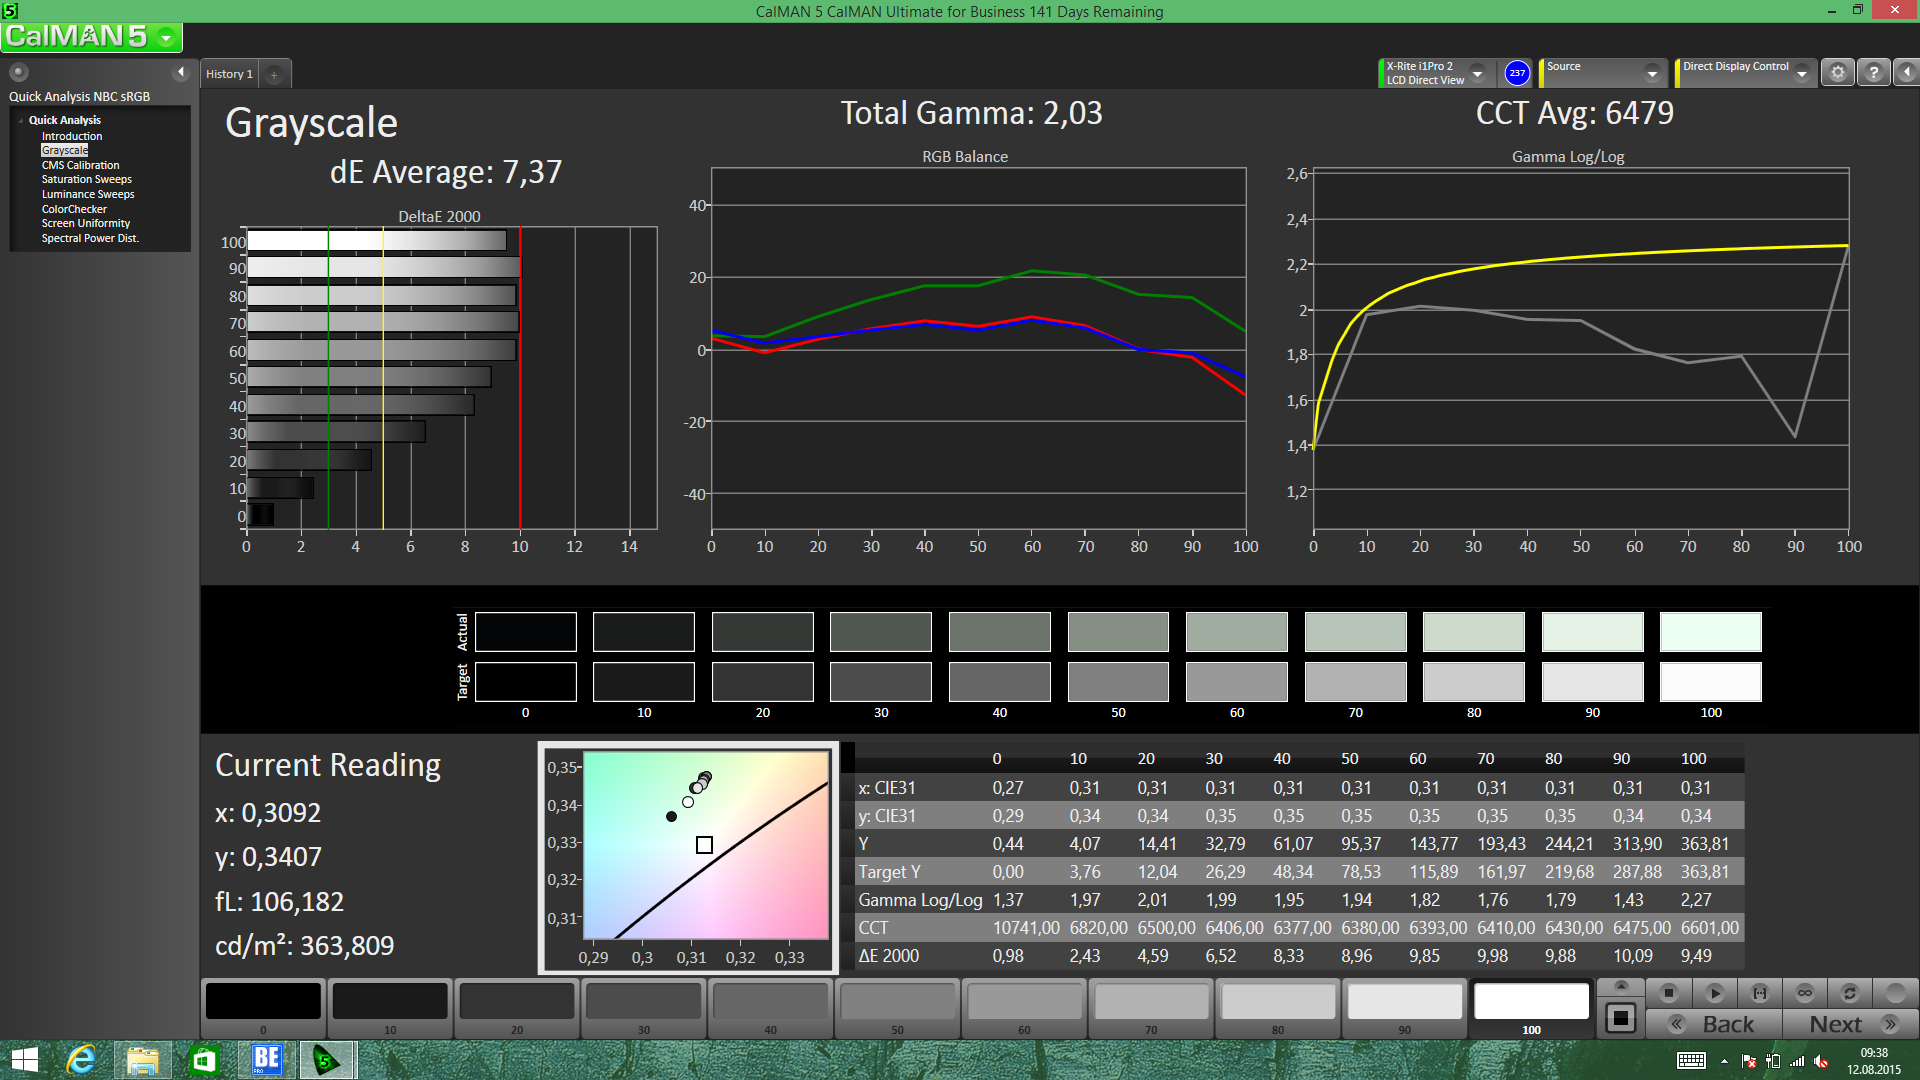Image resolution: width=1920 pixels, height=1080 pixels.
Task: Click the continuous infinity reading icon
Action: [1805, 993]
